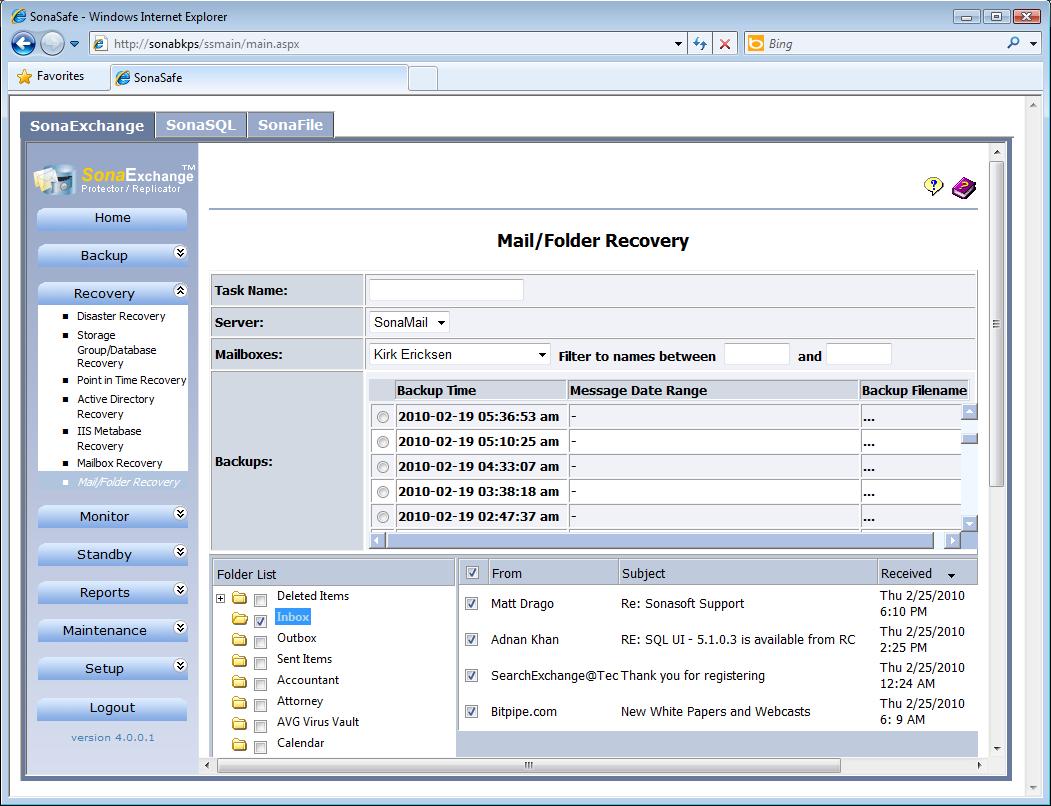Click the backups list horizontal scrollbar

click(x=660, y=541)
